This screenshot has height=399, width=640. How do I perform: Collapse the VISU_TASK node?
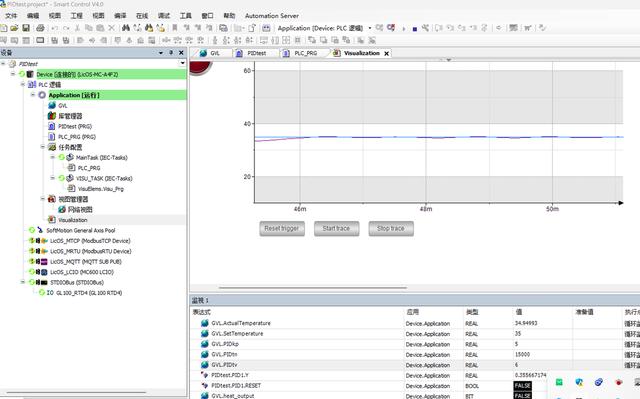(53, 178)
